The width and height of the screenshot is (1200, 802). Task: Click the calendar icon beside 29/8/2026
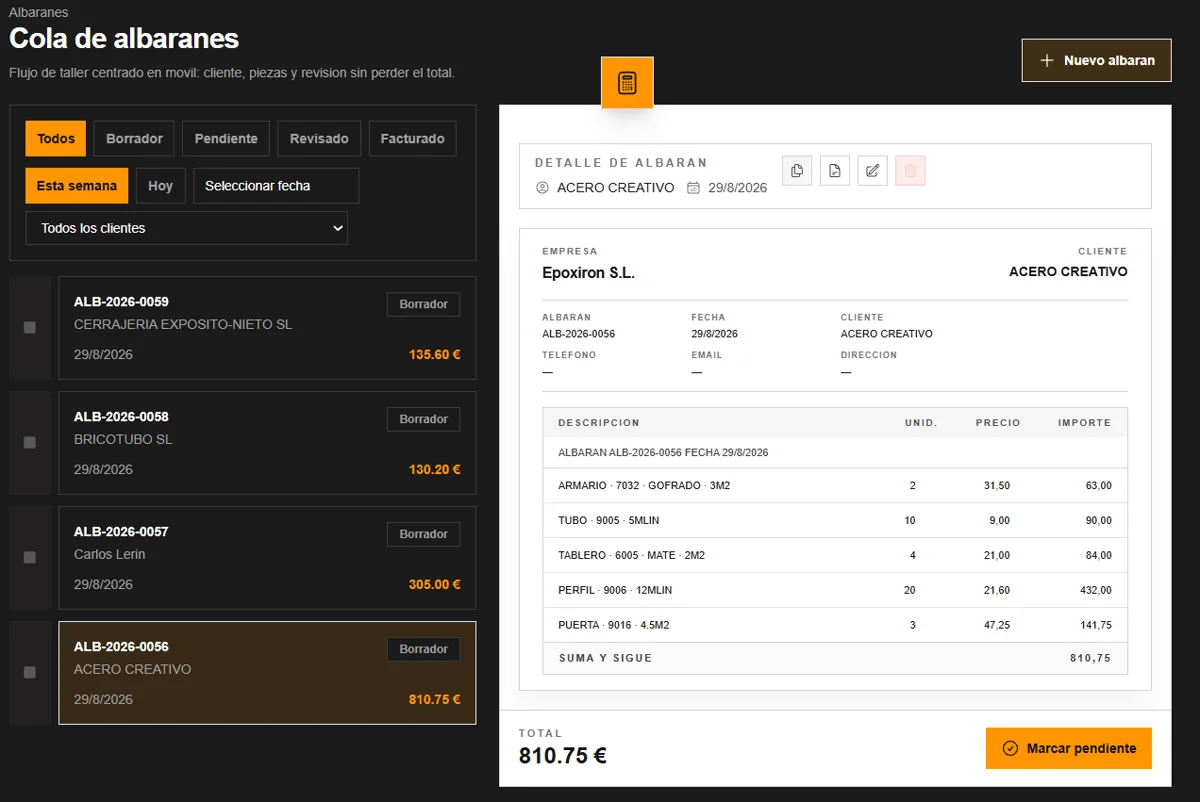(693, 188)
